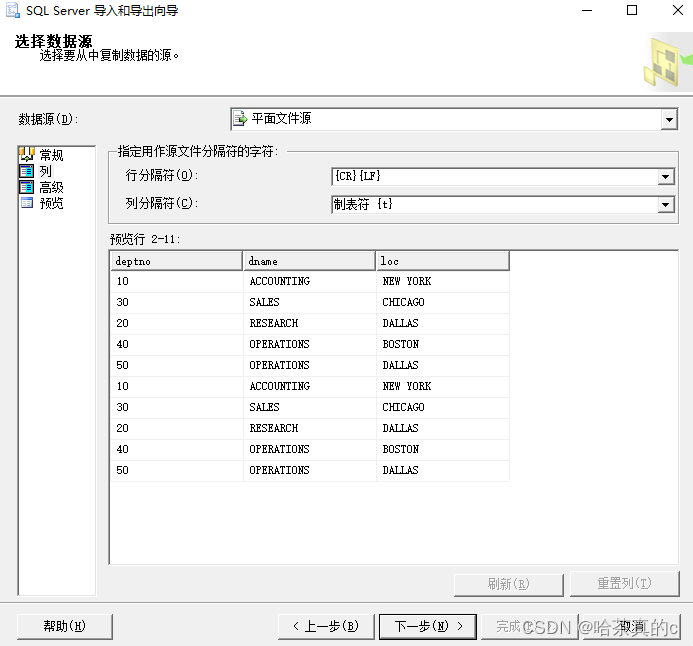Show the 预览 page
The image size is (693, 646).
(x=51, y=203)
